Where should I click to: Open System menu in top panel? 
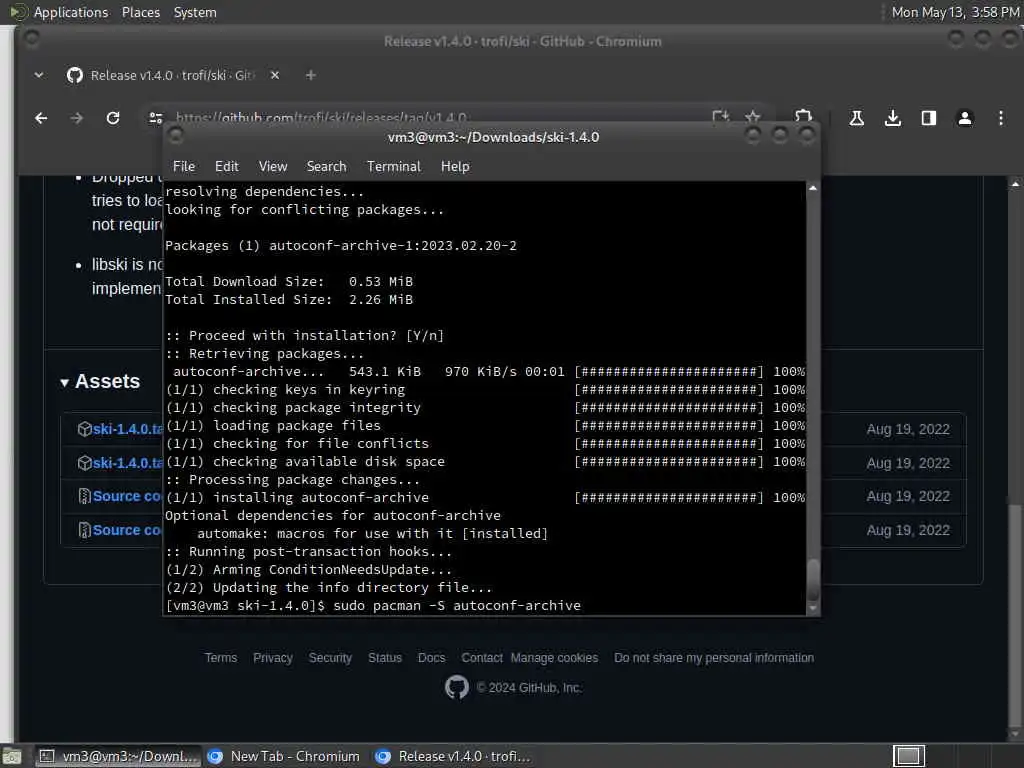[x=195, y=12]
